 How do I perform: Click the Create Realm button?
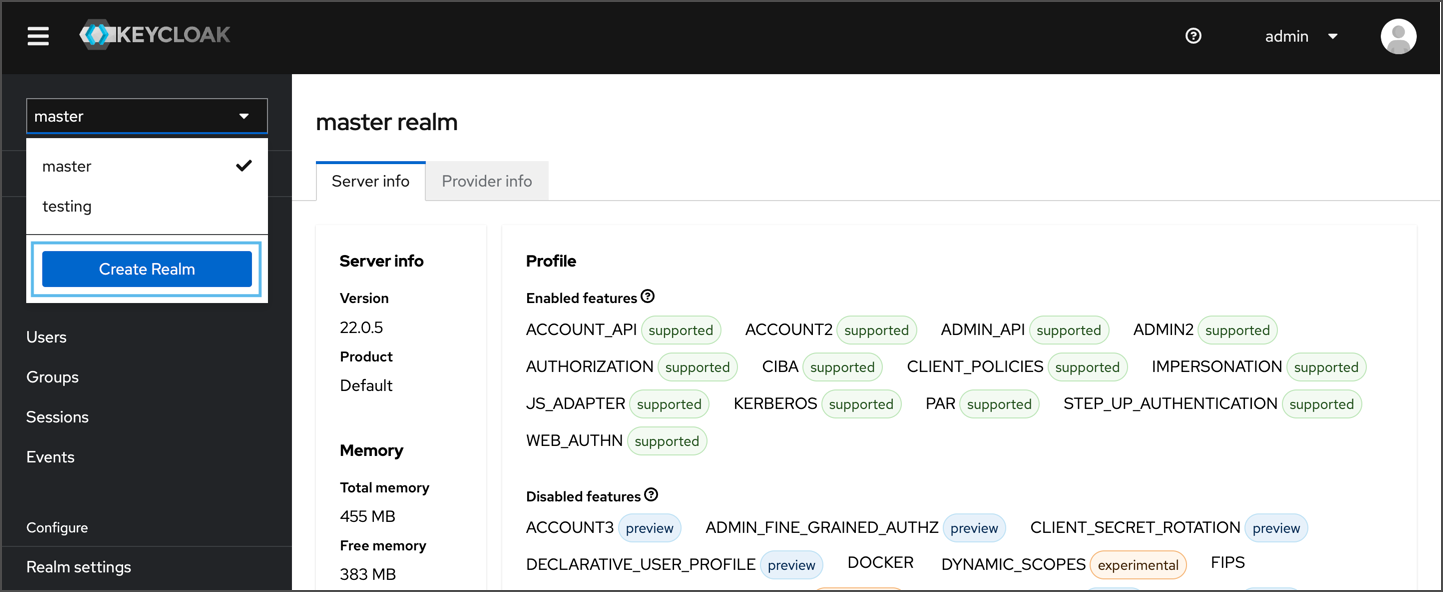(x=147, y=269)
